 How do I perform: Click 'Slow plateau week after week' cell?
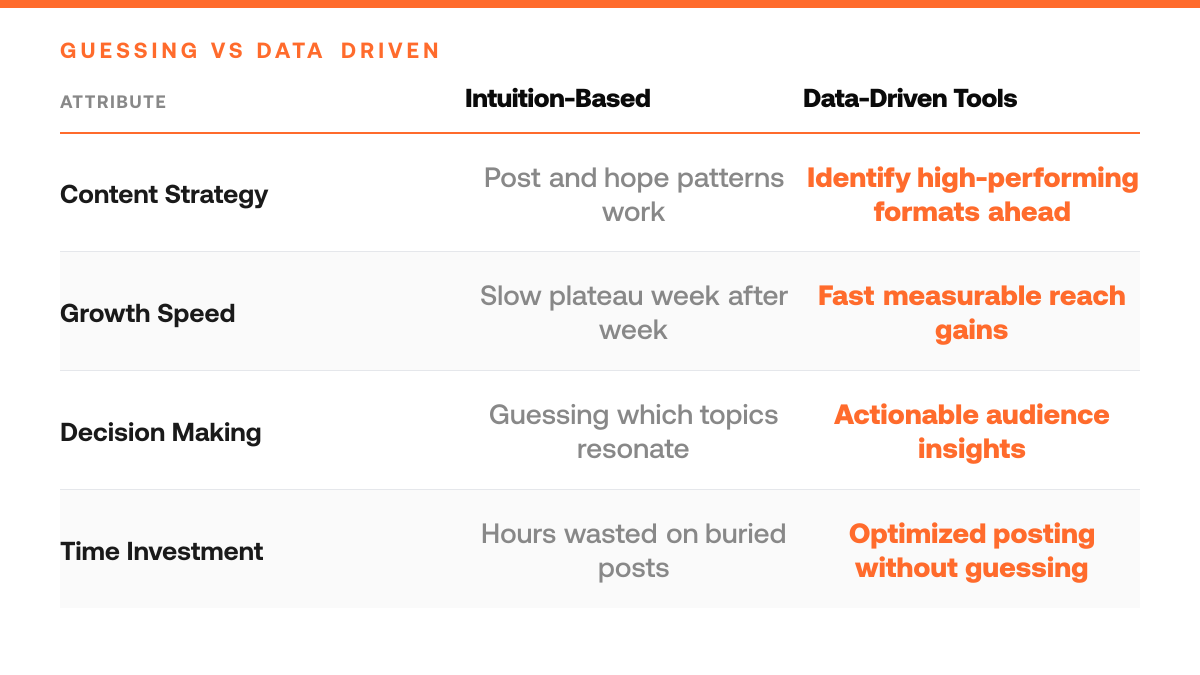click(634, 313)
